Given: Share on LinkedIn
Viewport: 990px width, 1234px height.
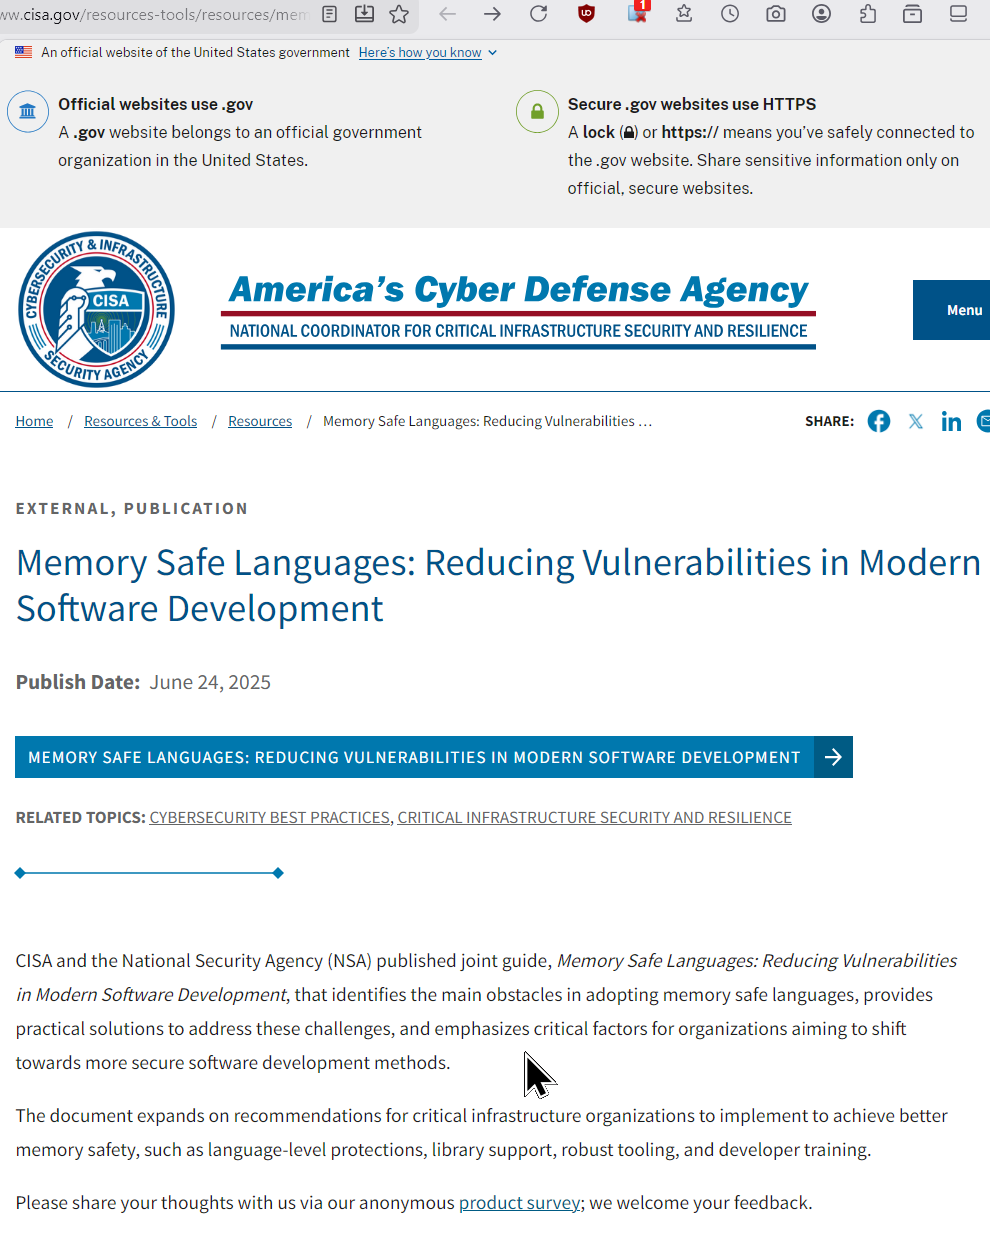Looking at the screenshot, I should pos(951,421).
